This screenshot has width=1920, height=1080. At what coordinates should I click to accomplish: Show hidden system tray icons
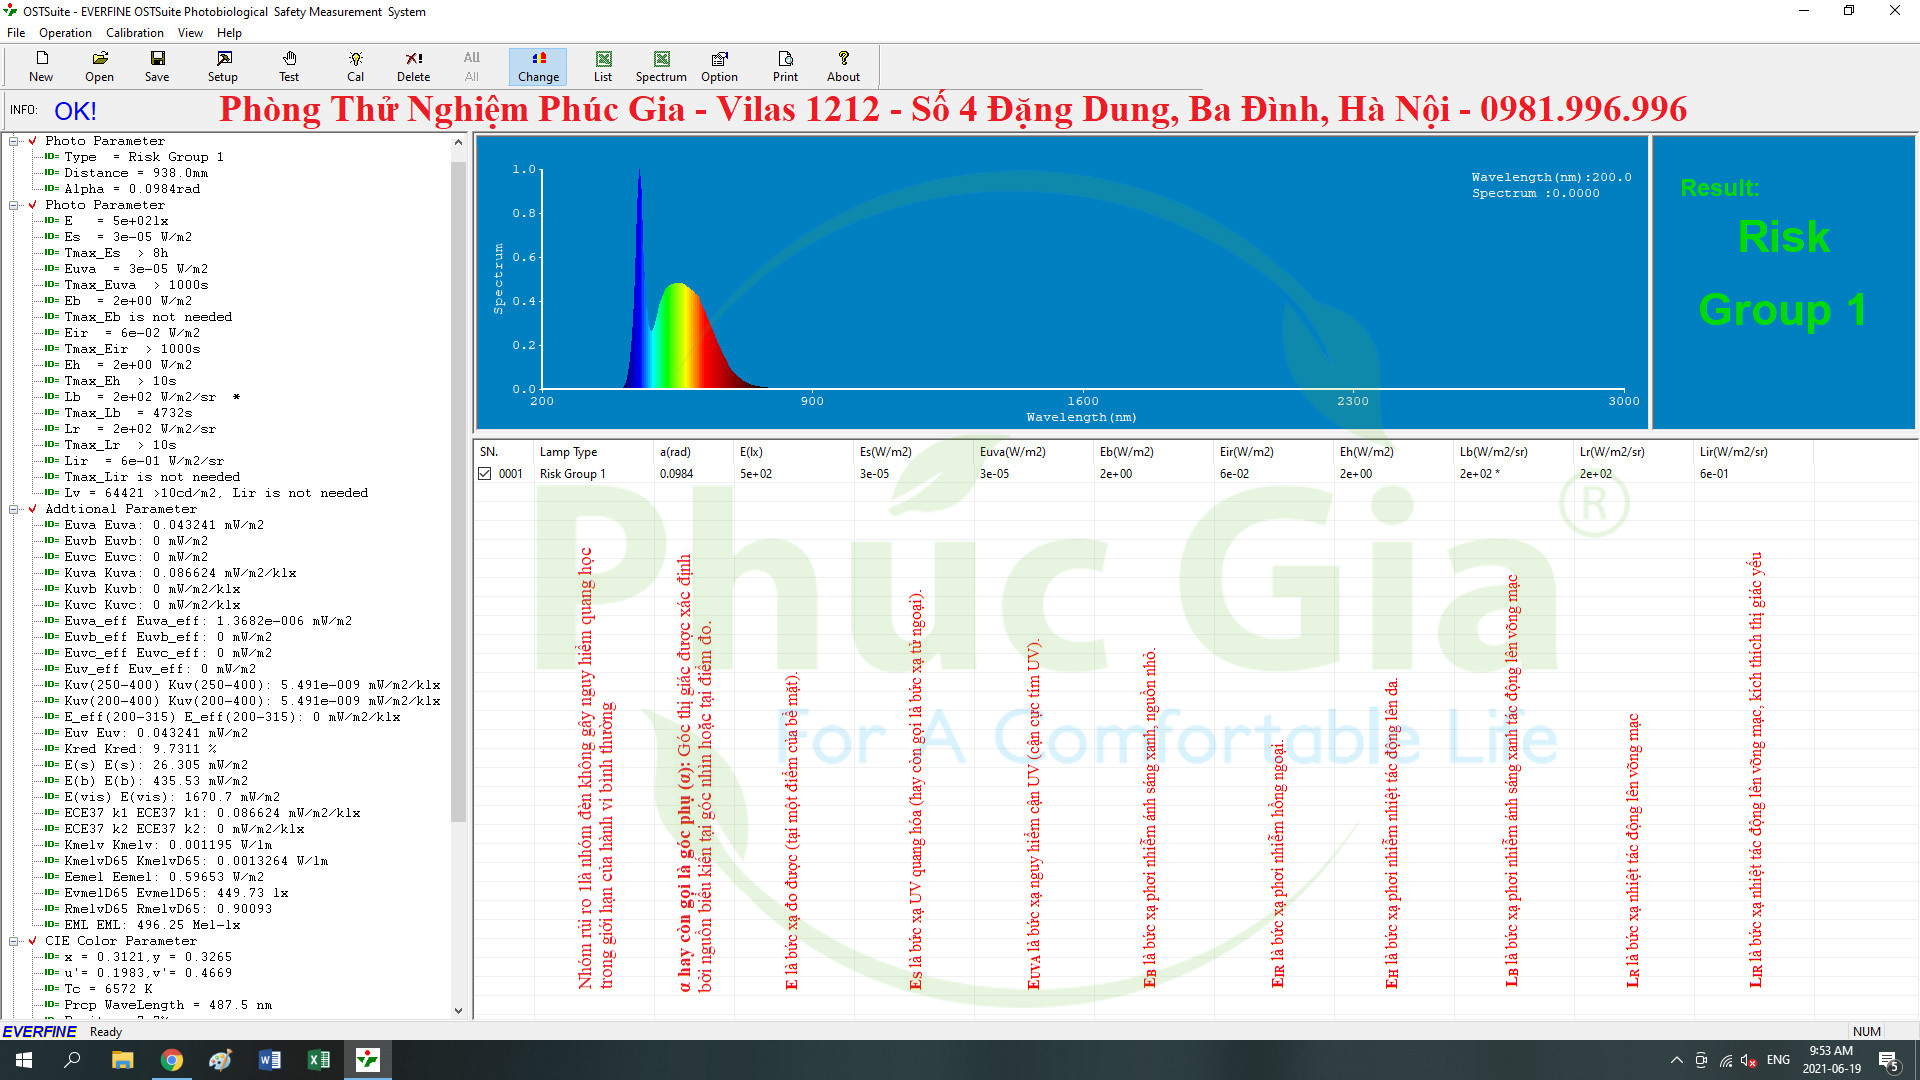tap(1676, 1060)
